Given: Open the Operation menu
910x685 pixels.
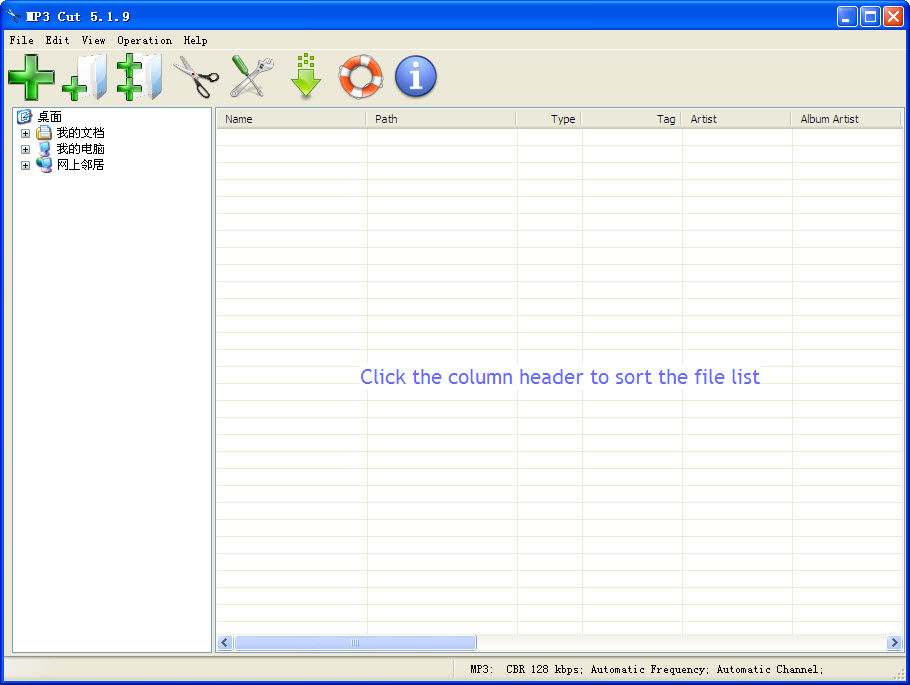Looking at the screenshot, I should coord(145,40).
